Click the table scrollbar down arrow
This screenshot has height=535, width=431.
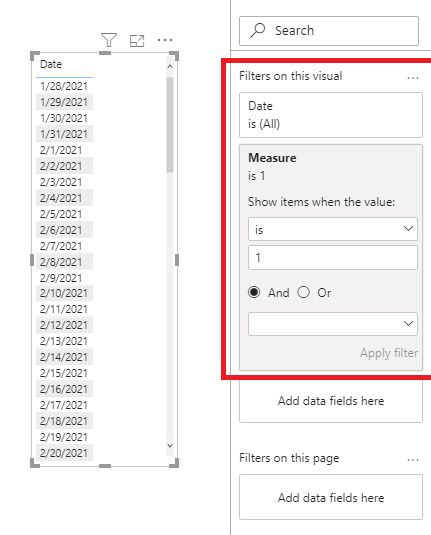[170, 445]
